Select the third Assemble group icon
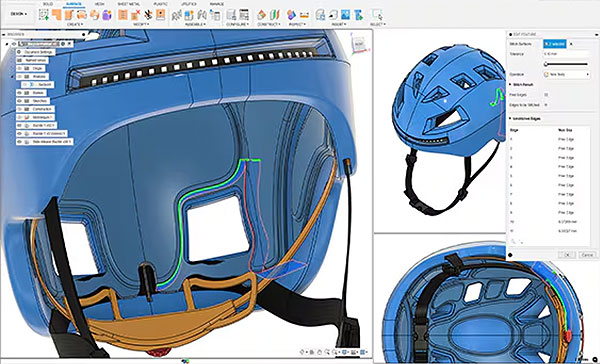Screen dimensions: 600x364 point(202,15)
